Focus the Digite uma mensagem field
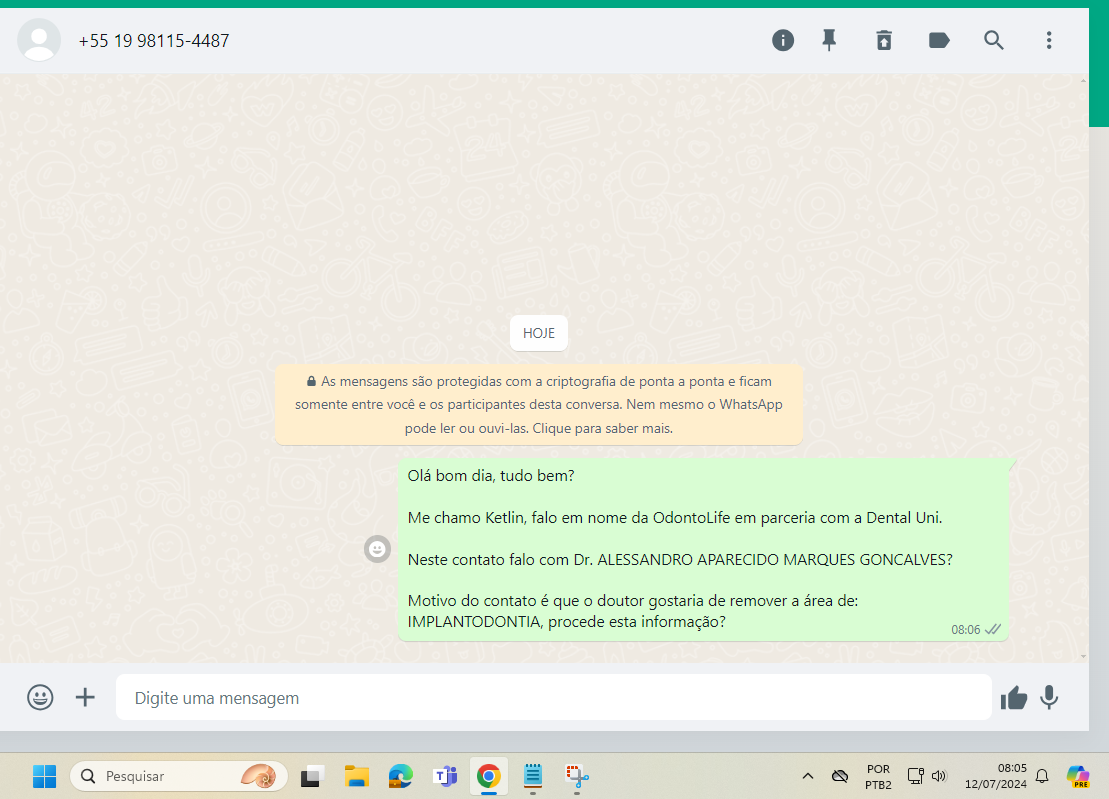 554,697
